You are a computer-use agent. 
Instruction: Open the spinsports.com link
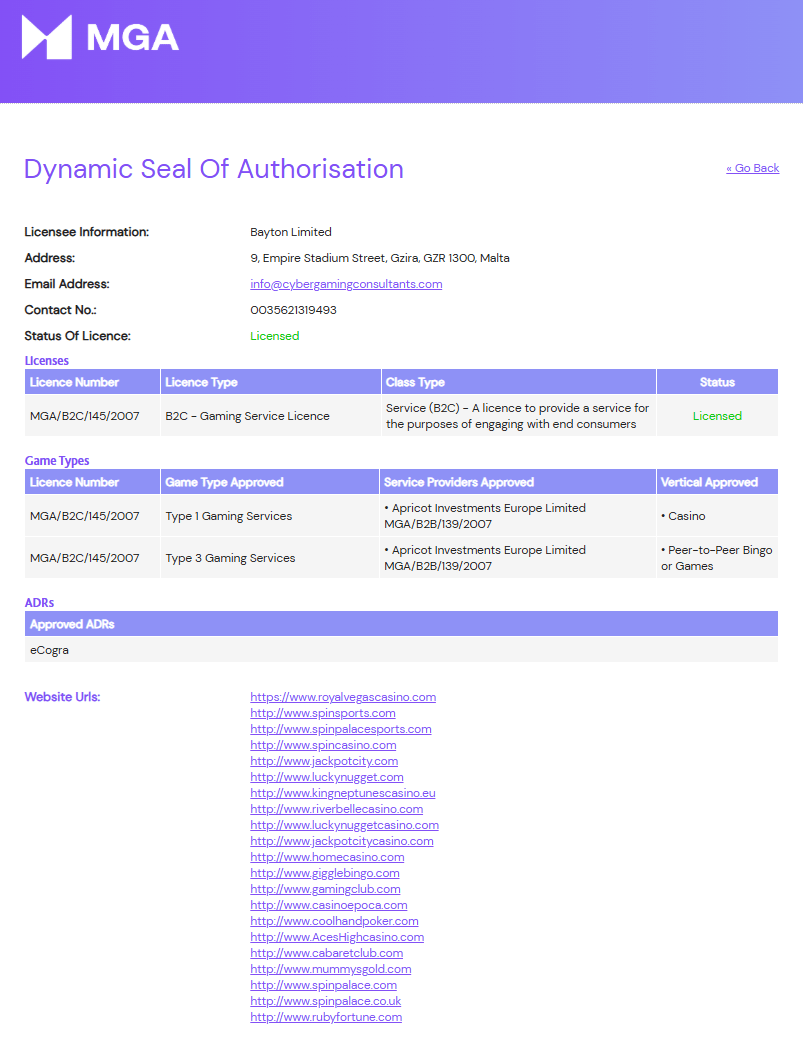(323, 713)
